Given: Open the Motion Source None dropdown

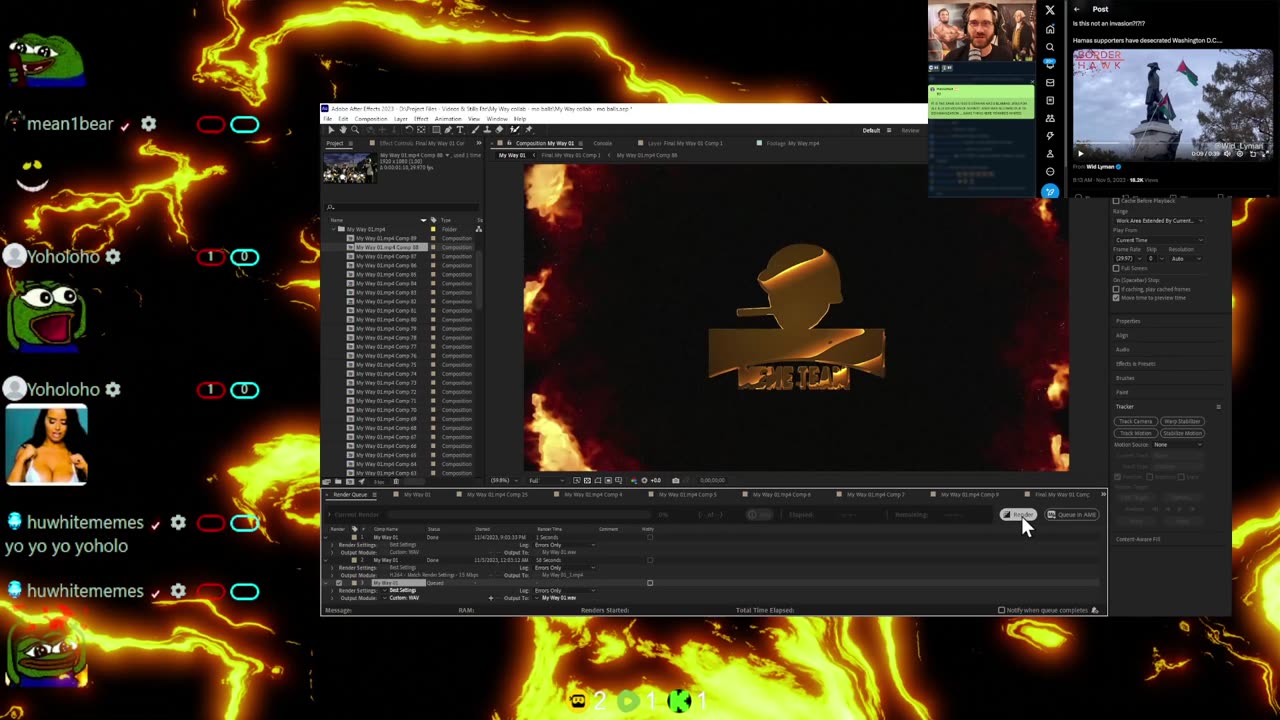Looking at the screenshot, I should click(1176, 444).
